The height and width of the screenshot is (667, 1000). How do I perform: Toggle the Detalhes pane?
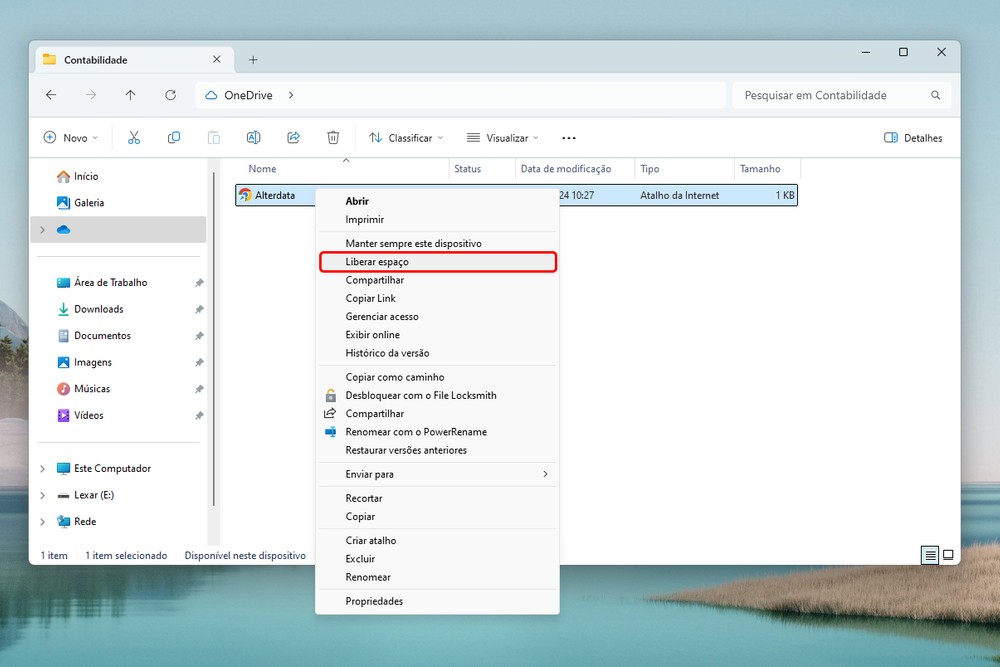click(913, 138)
